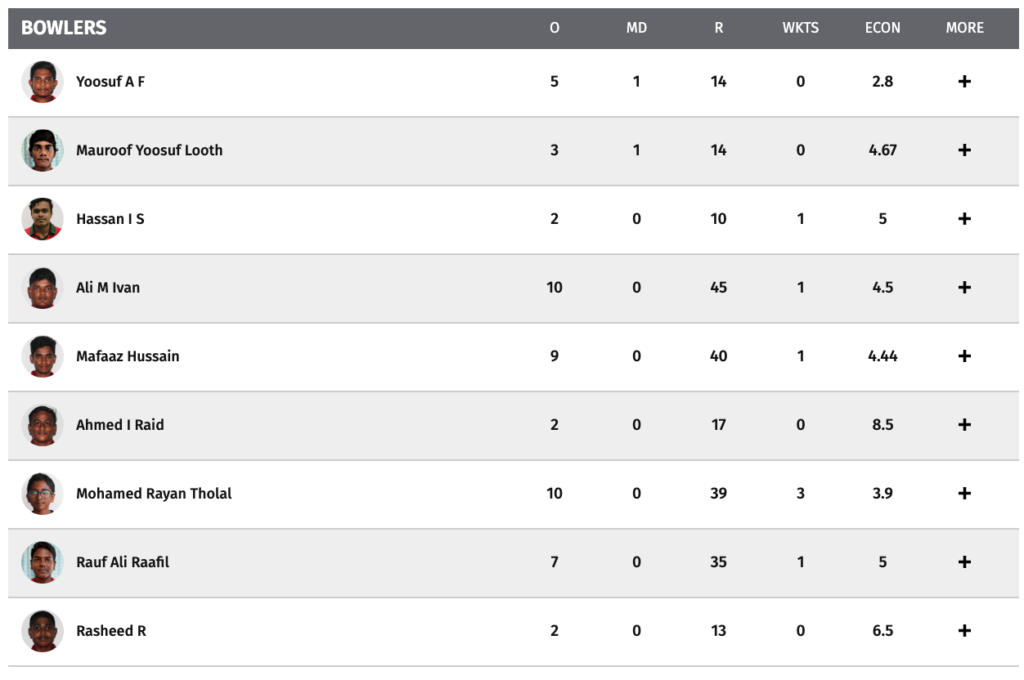Screen dimensions: 1024x680
Task: Click the BOWLERS table heading
Action: coord(63,27)
